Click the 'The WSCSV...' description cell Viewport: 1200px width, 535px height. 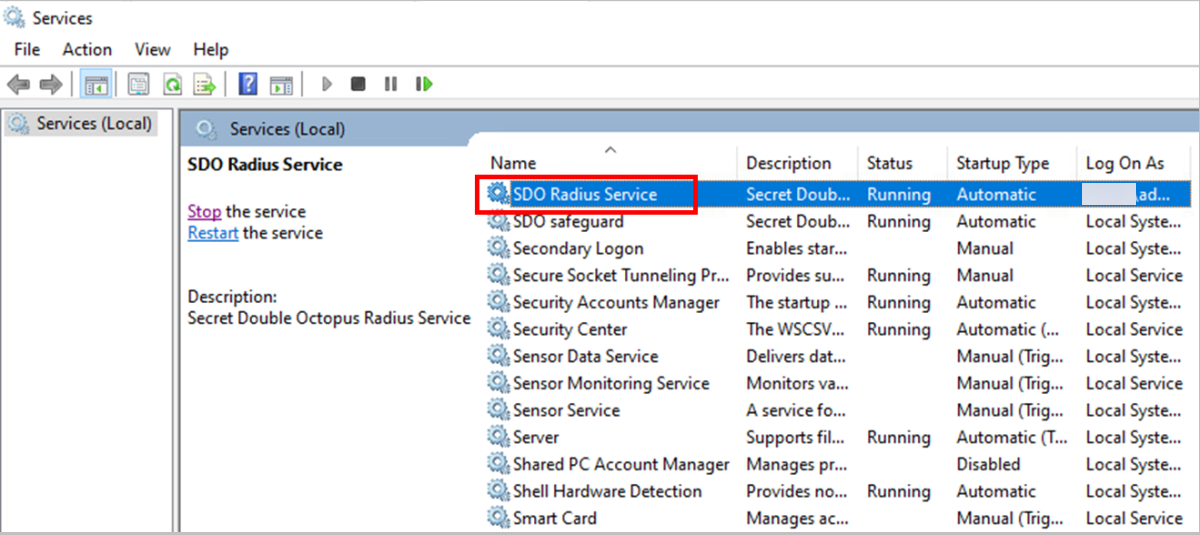coord(797,330)
